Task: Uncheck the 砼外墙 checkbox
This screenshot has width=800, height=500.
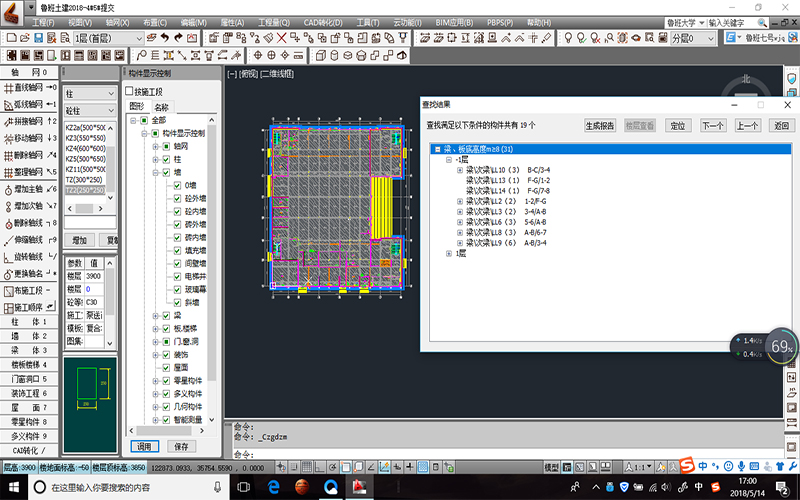Action: click(177, 198)
